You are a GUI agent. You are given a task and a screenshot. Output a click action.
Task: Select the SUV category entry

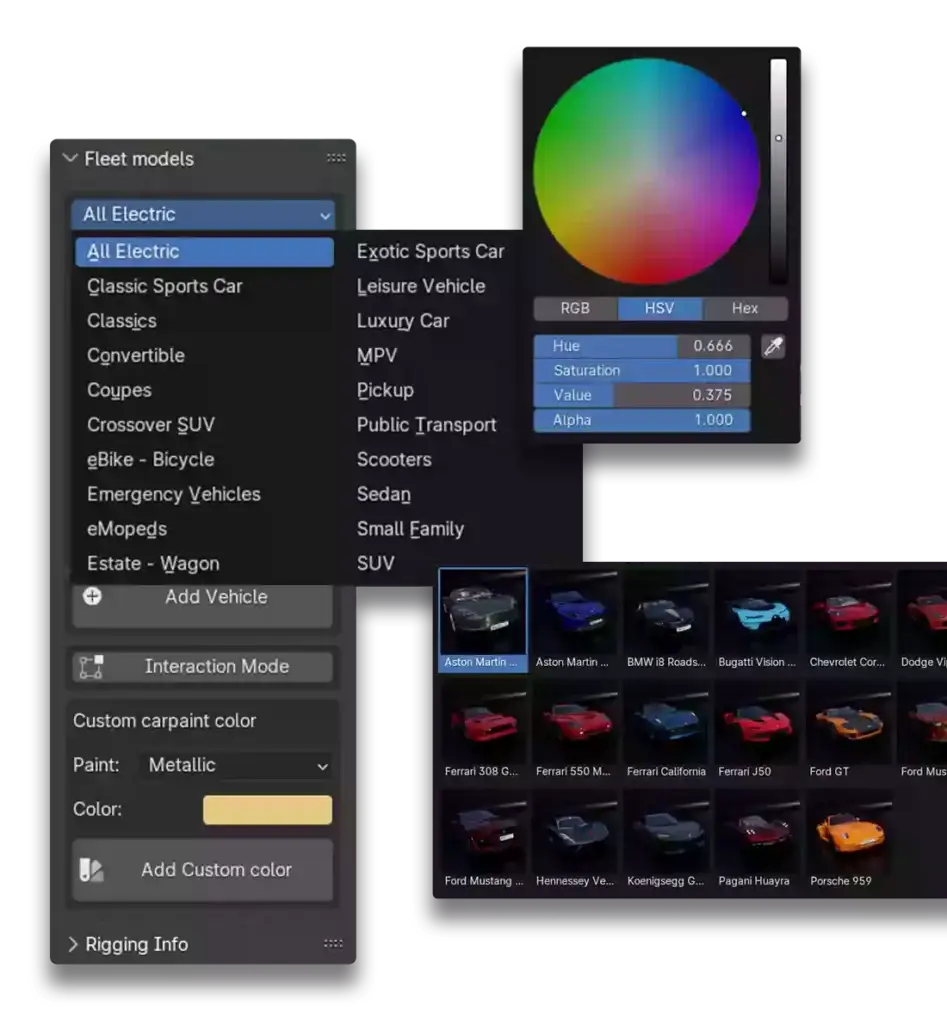[x=376, y=563]
